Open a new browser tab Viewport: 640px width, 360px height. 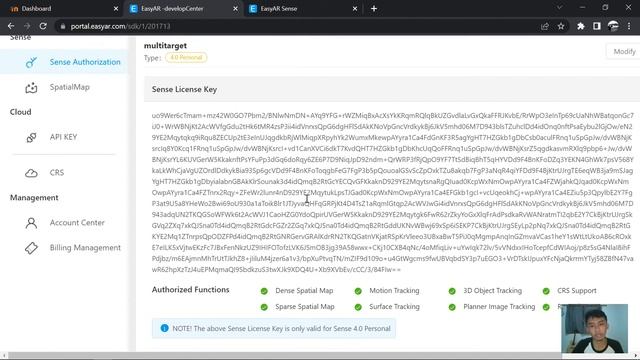click(x=374, y=9)
